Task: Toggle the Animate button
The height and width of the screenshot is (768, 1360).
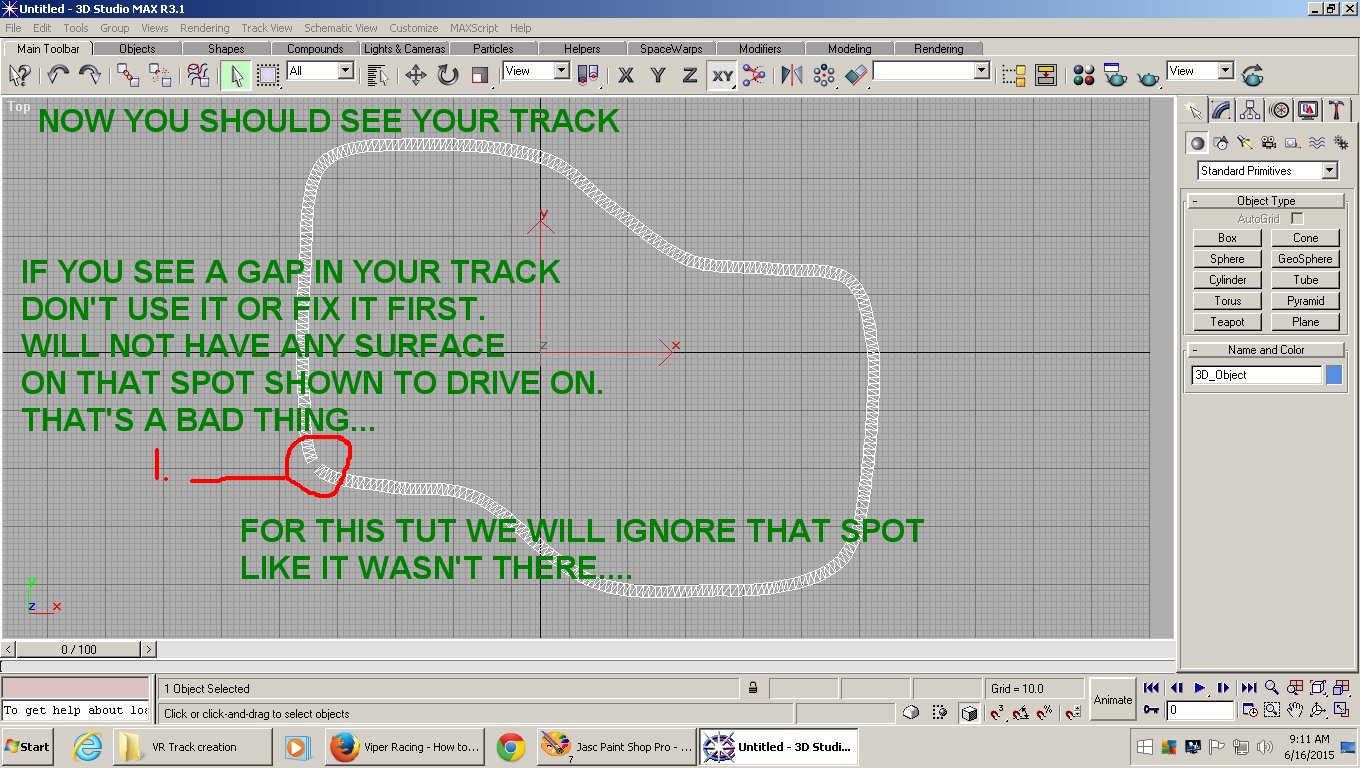Action: 1113,700
